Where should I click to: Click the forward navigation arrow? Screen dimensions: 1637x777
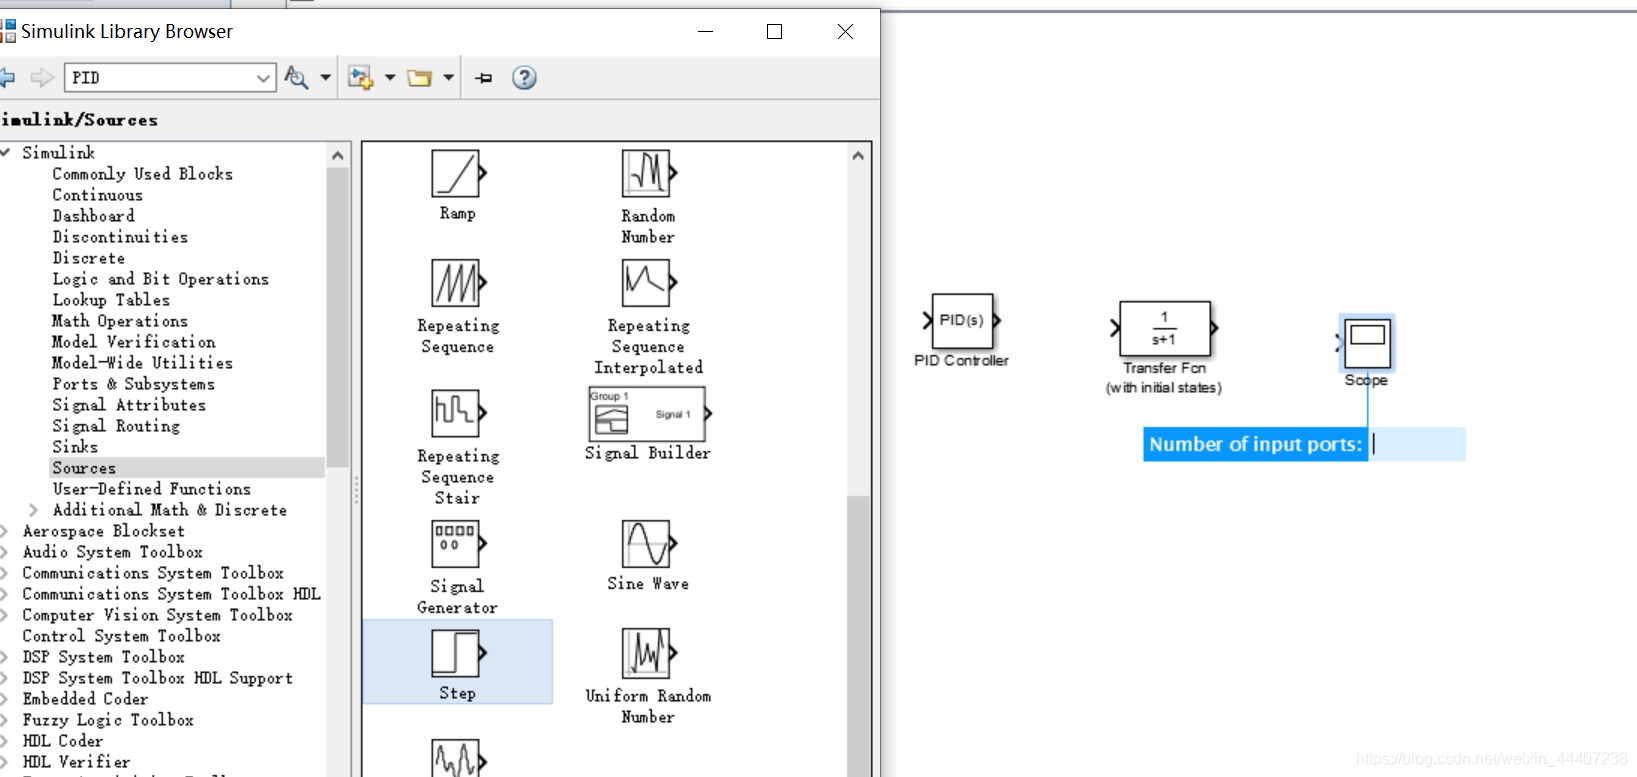(x=42, y=77)
